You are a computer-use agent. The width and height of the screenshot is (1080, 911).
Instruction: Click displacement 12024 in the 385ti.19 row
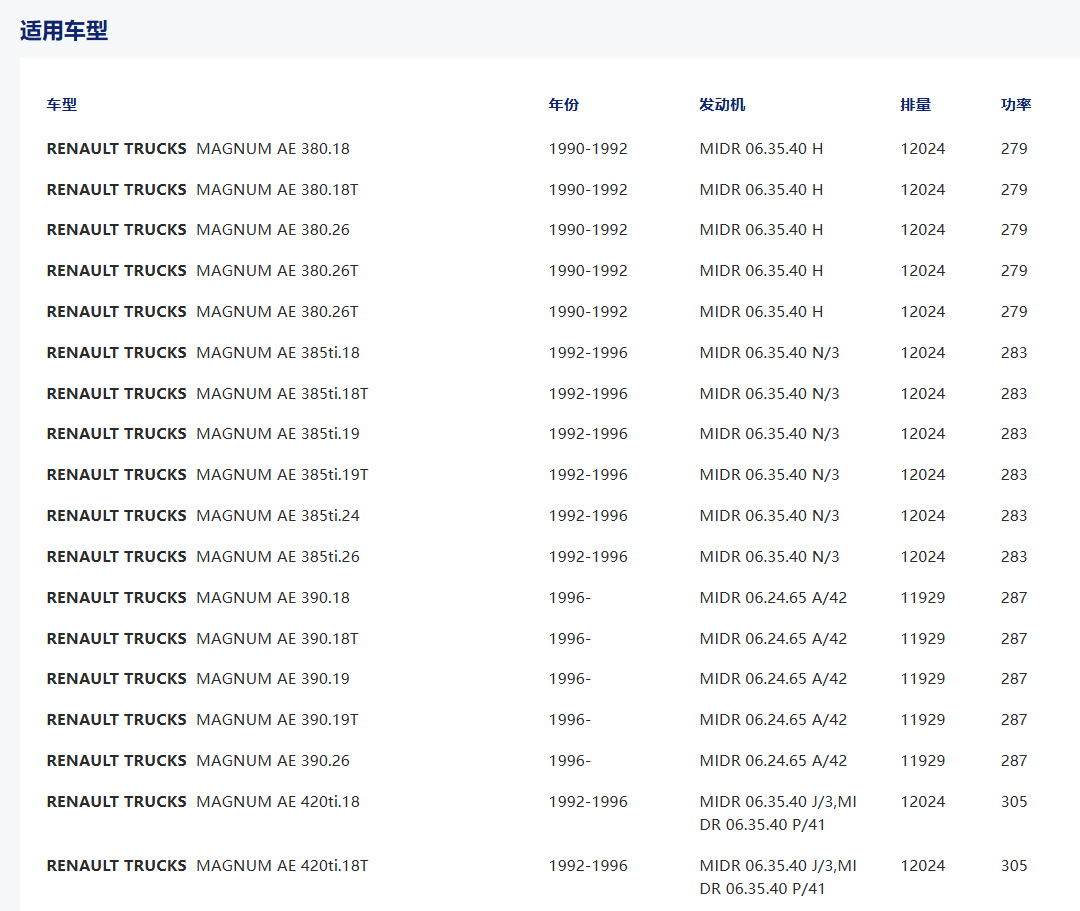(x=923, y=434)
